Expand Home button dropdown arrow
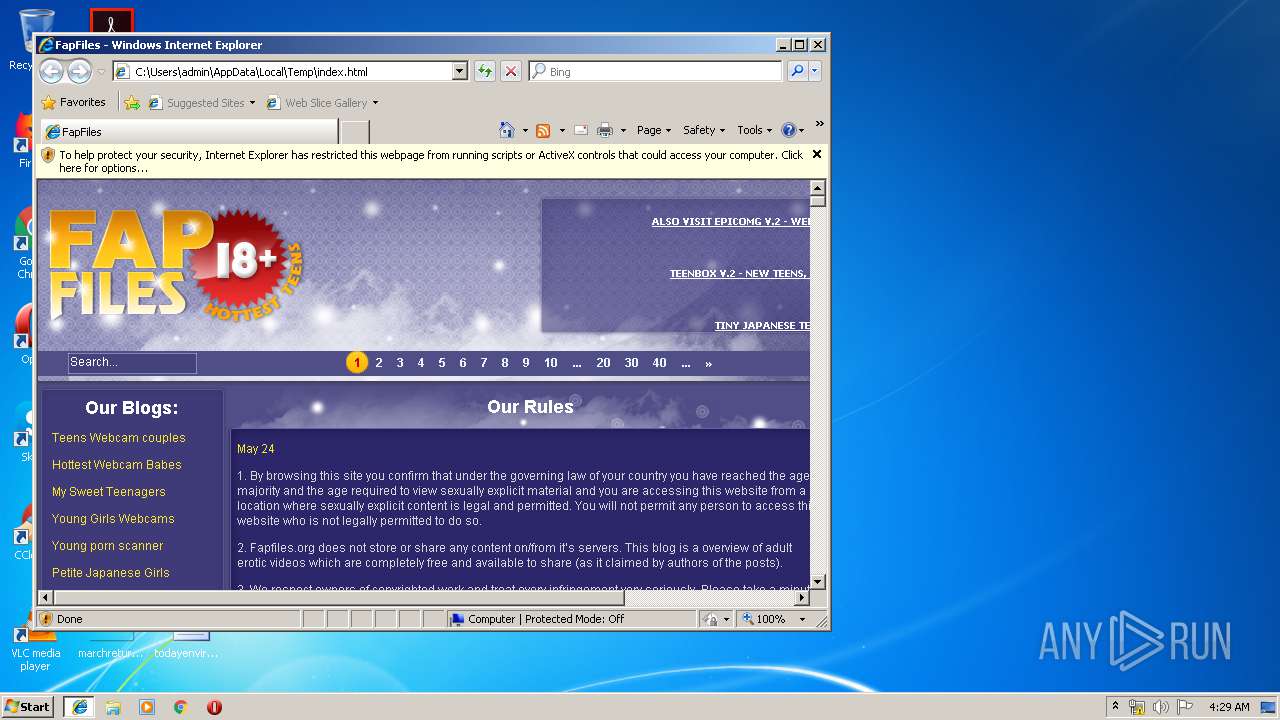 tap(523, 130)
